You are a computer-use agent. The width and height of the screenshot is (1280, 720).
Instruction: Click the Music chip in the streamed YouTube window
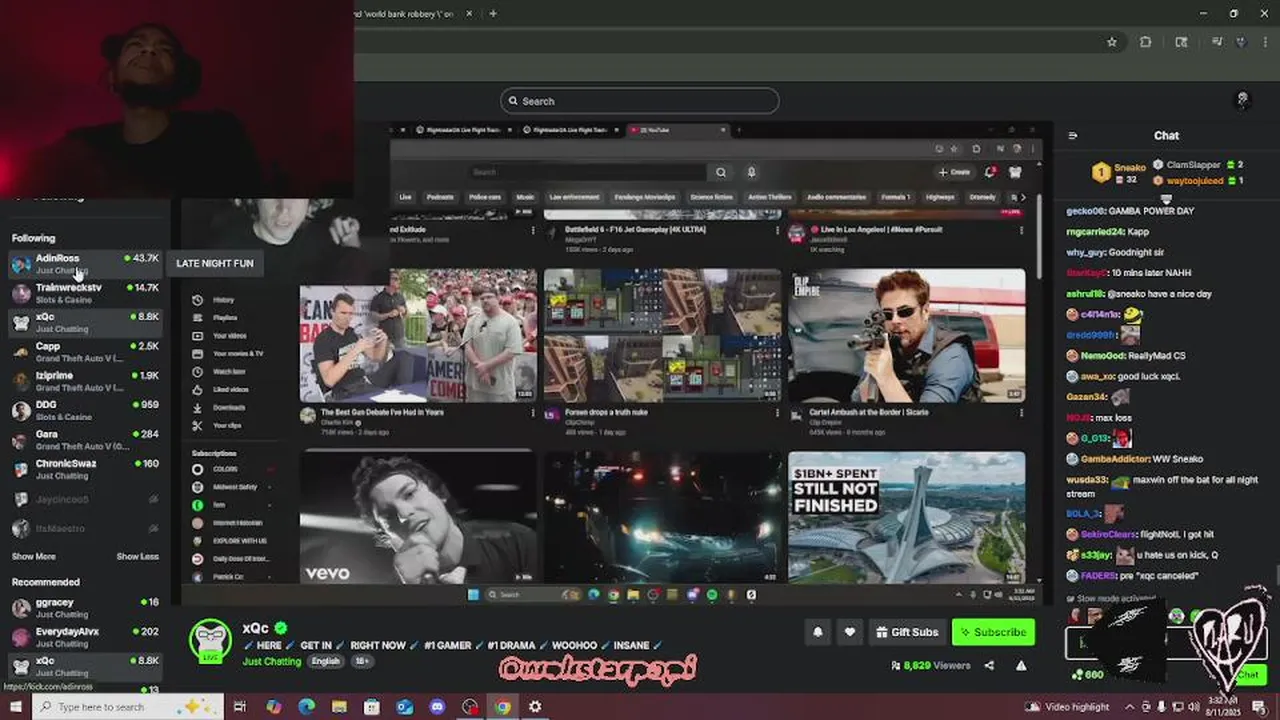click(x=525, y=197)
